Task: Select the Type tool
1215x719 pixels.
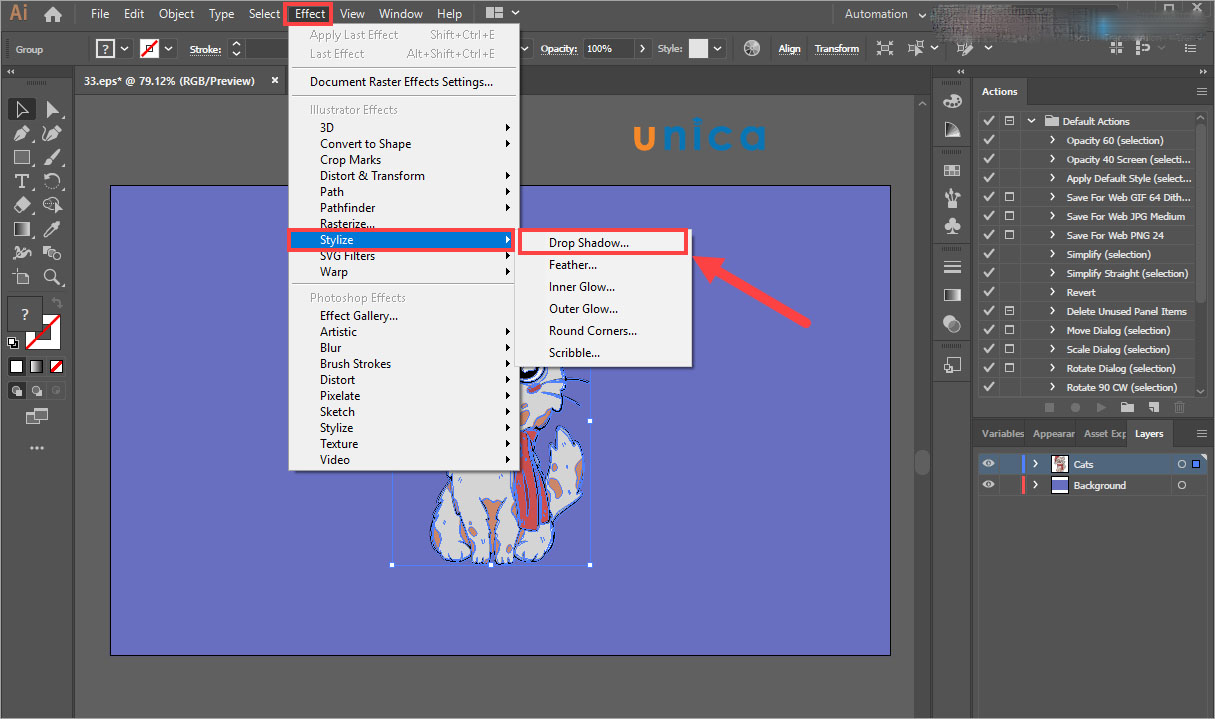Action: 22,181
